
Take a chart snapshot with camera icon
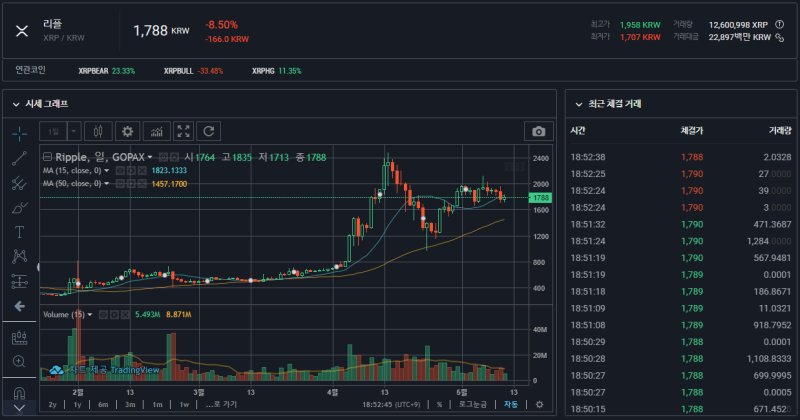538,131
